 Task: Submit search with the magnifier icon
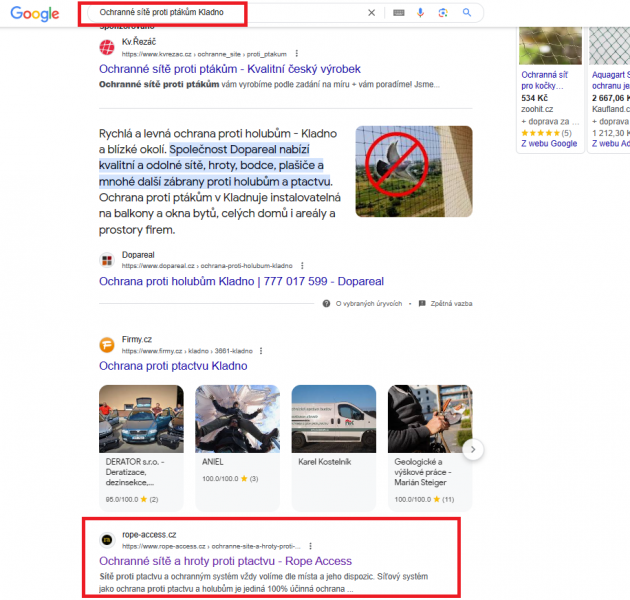466,12
